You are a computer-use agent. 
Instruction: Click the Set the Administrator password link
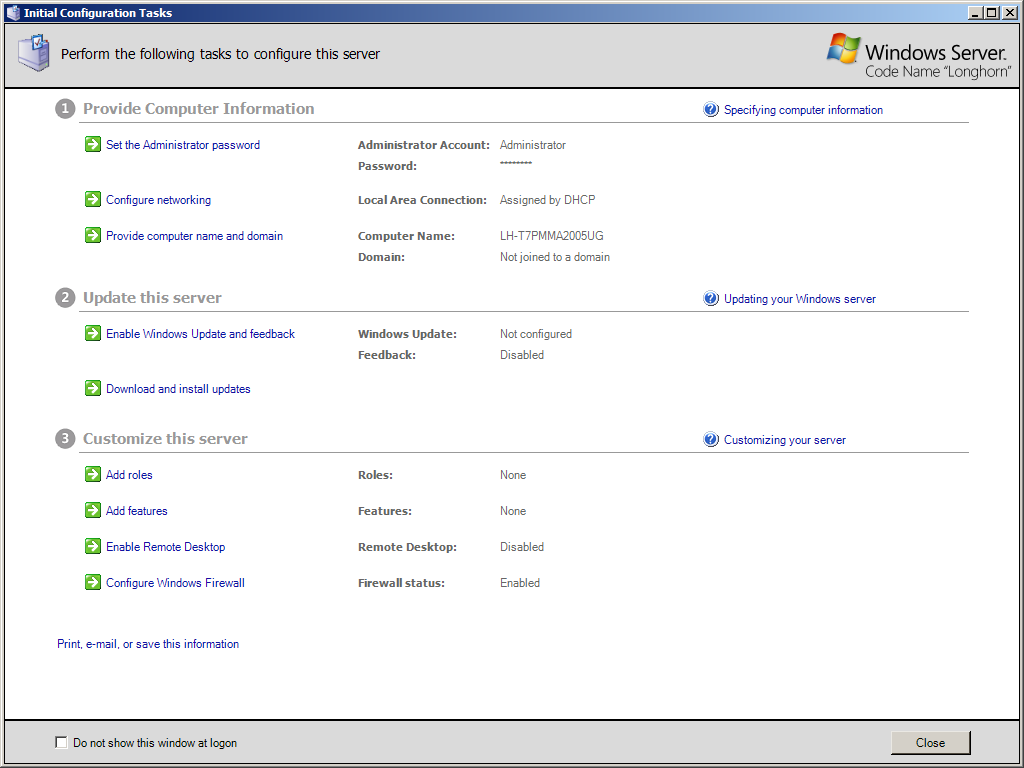[182, 145]
